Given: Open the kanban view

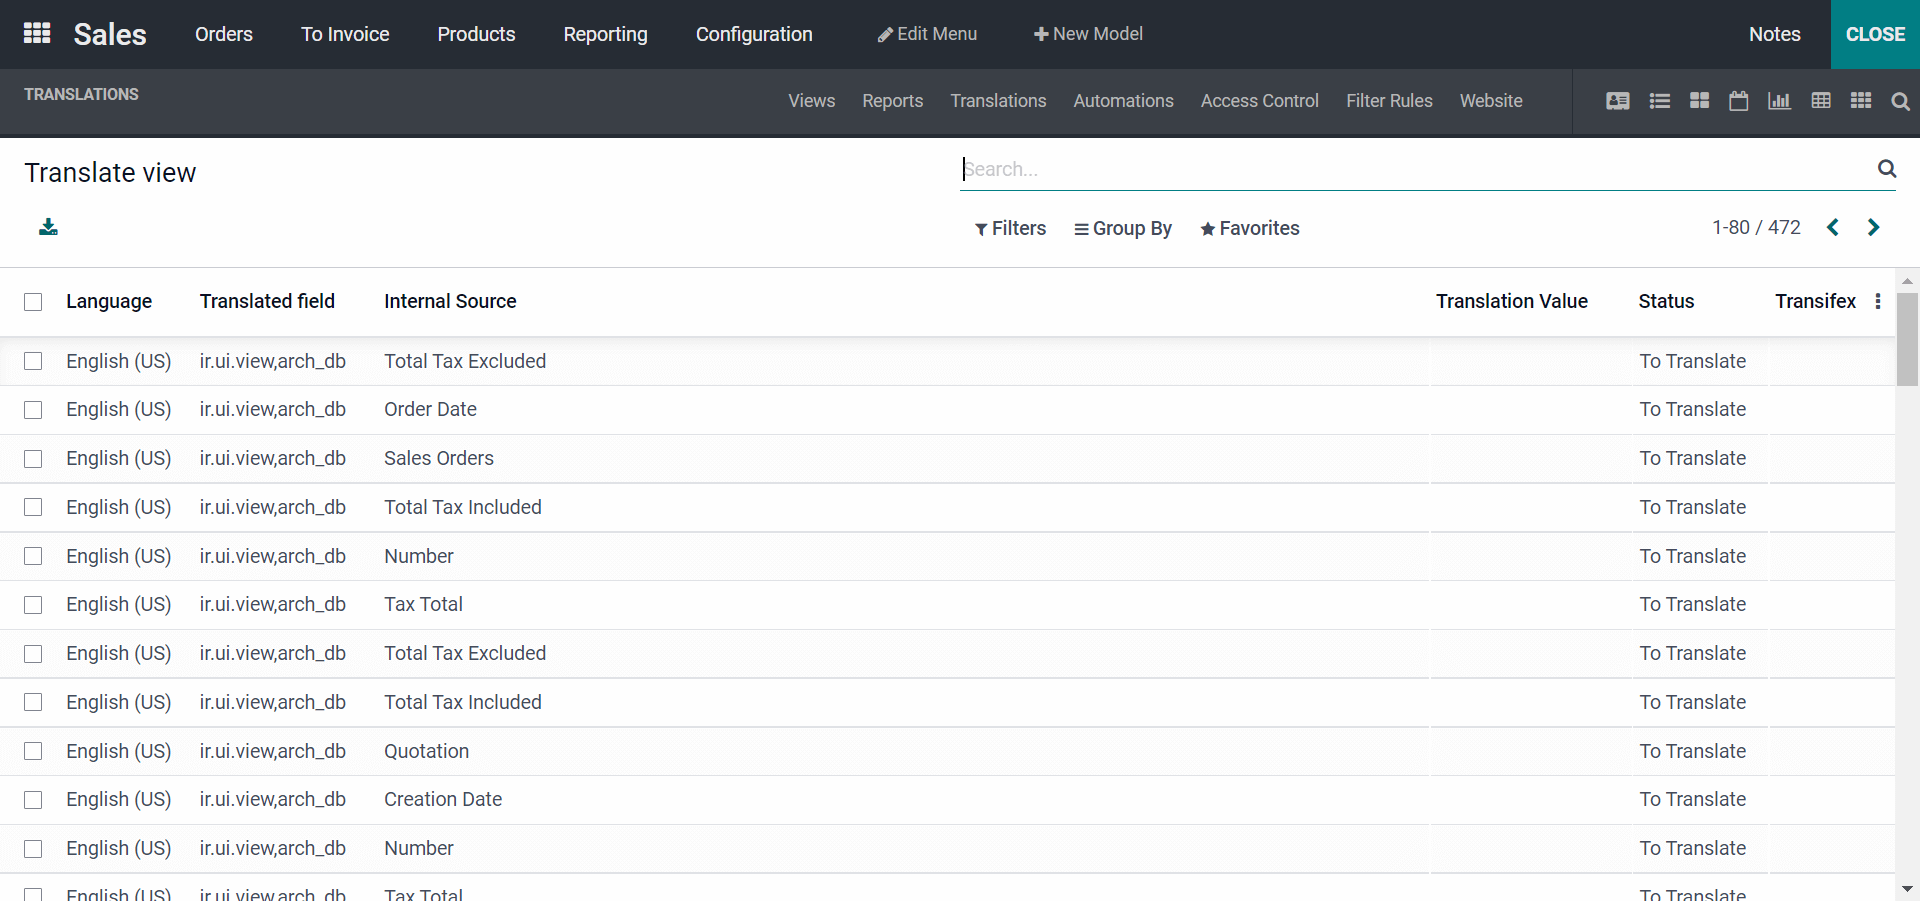Looking at the screenshot, I should tap(1698, 101).
